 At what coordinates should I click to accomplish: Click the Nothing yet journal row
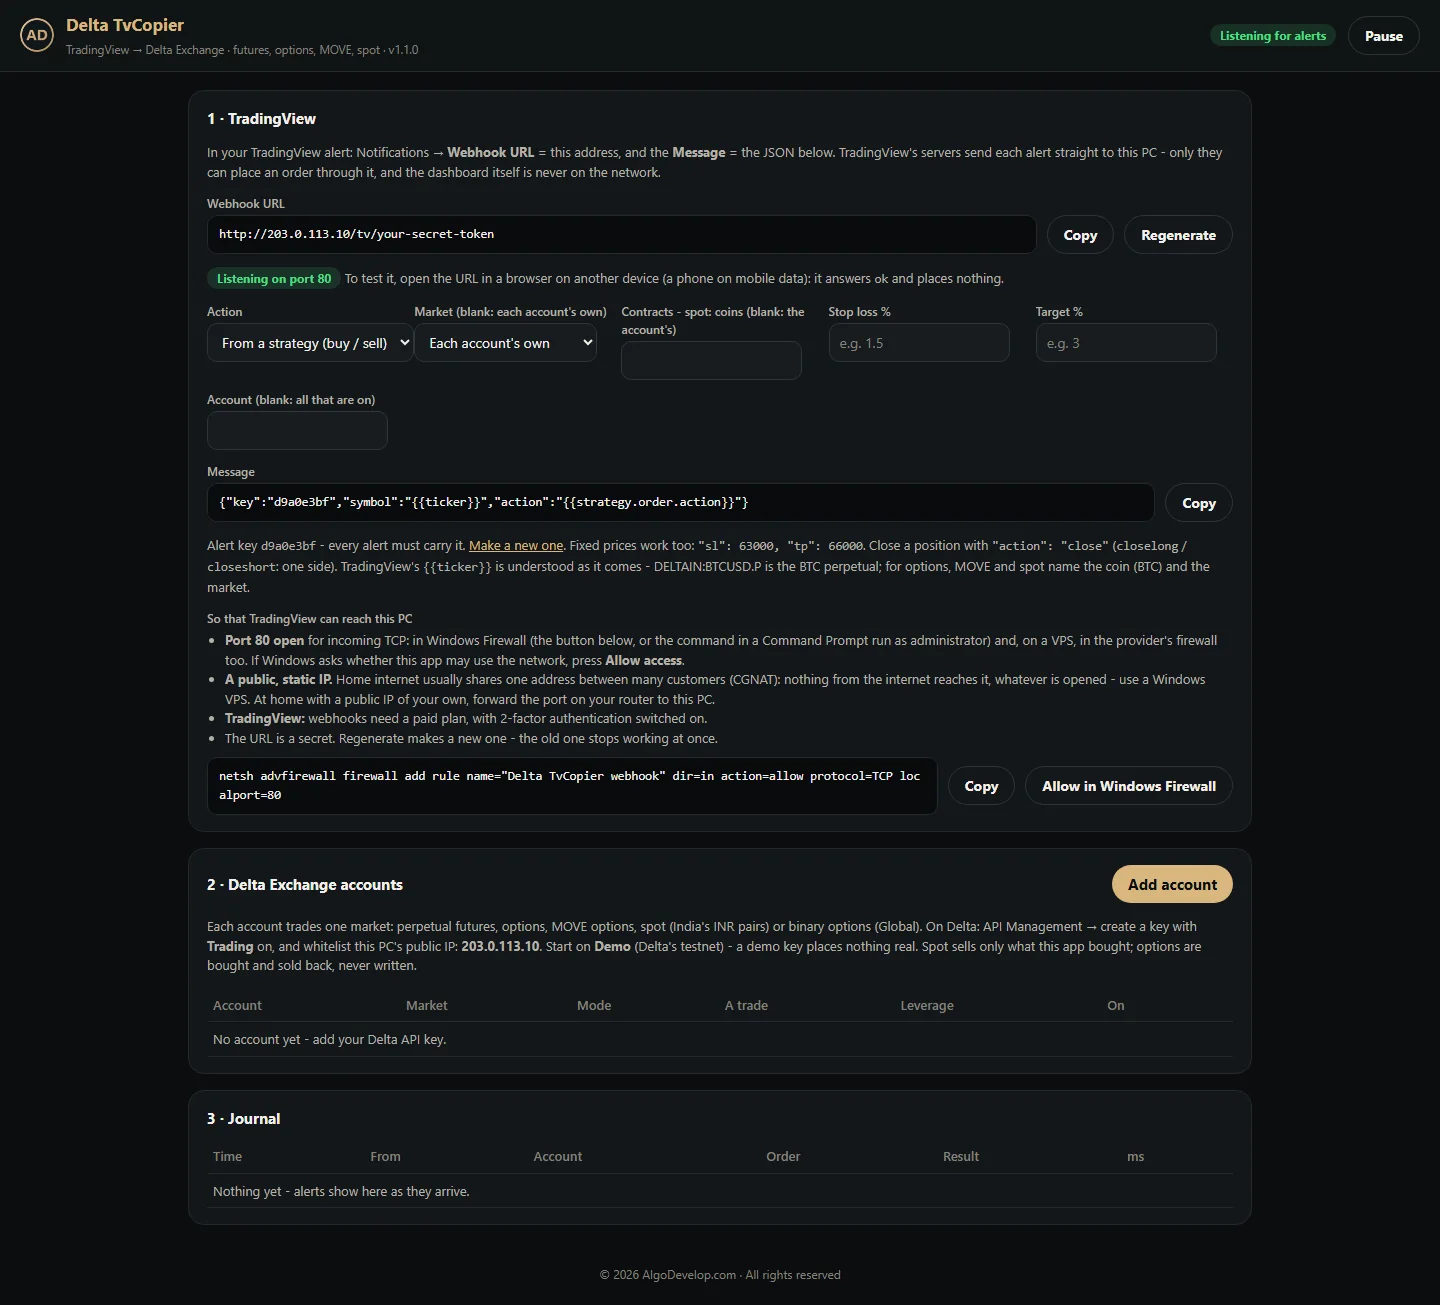pos(719,1191)
